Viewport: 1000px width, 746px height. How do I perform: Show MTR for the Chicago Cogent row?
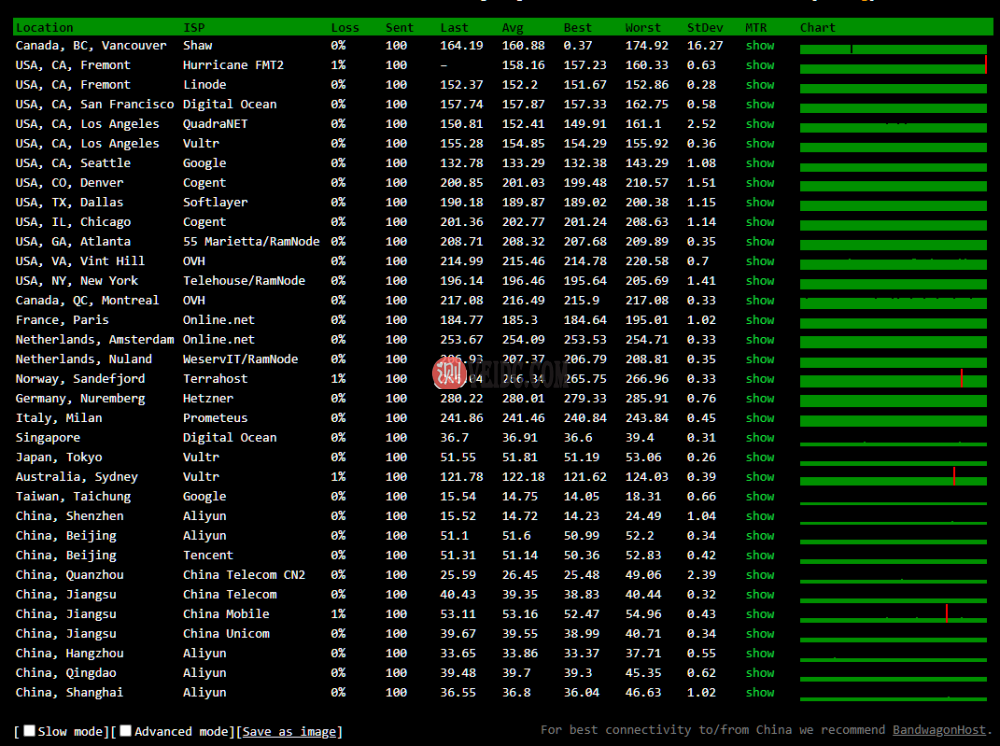[760, 222]
